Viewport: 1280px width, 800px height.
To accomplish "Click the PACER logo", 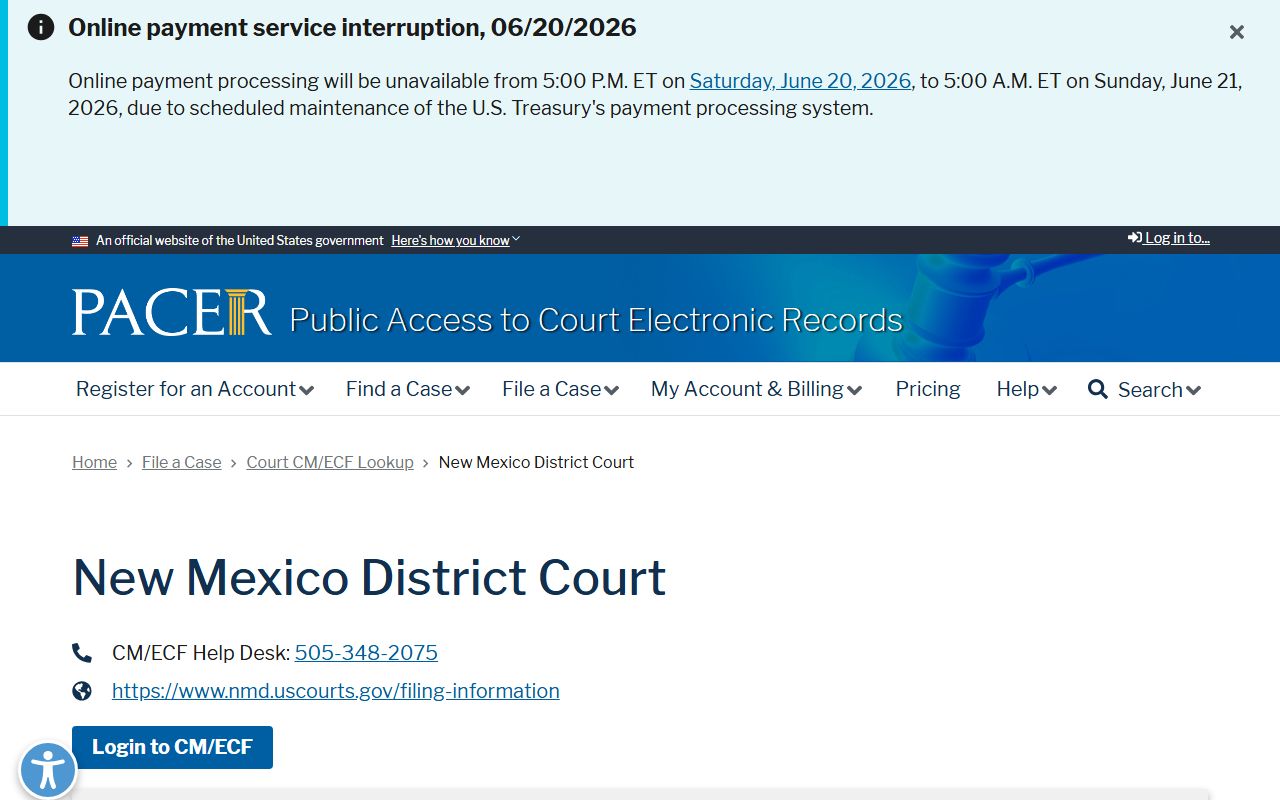I will click(x=171, y=312).
